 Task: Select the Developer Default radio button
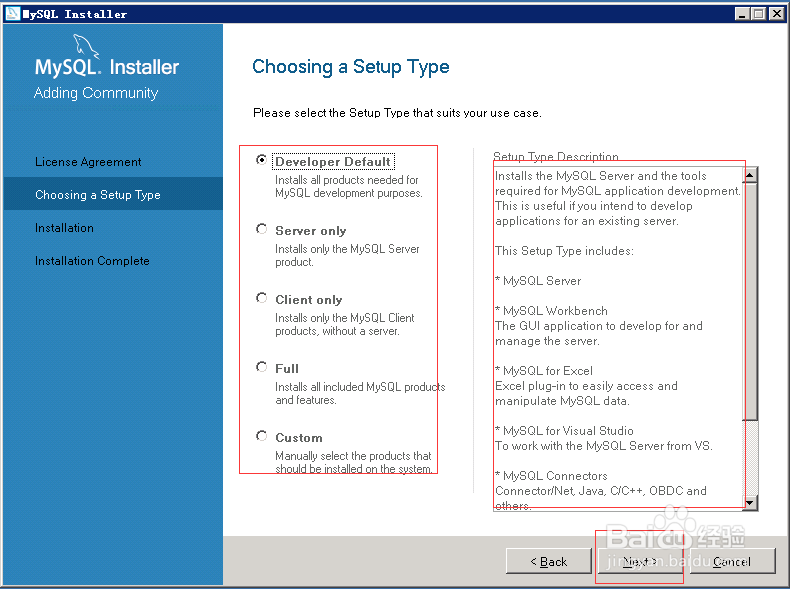pyautogui.click(x=261, y=160)
